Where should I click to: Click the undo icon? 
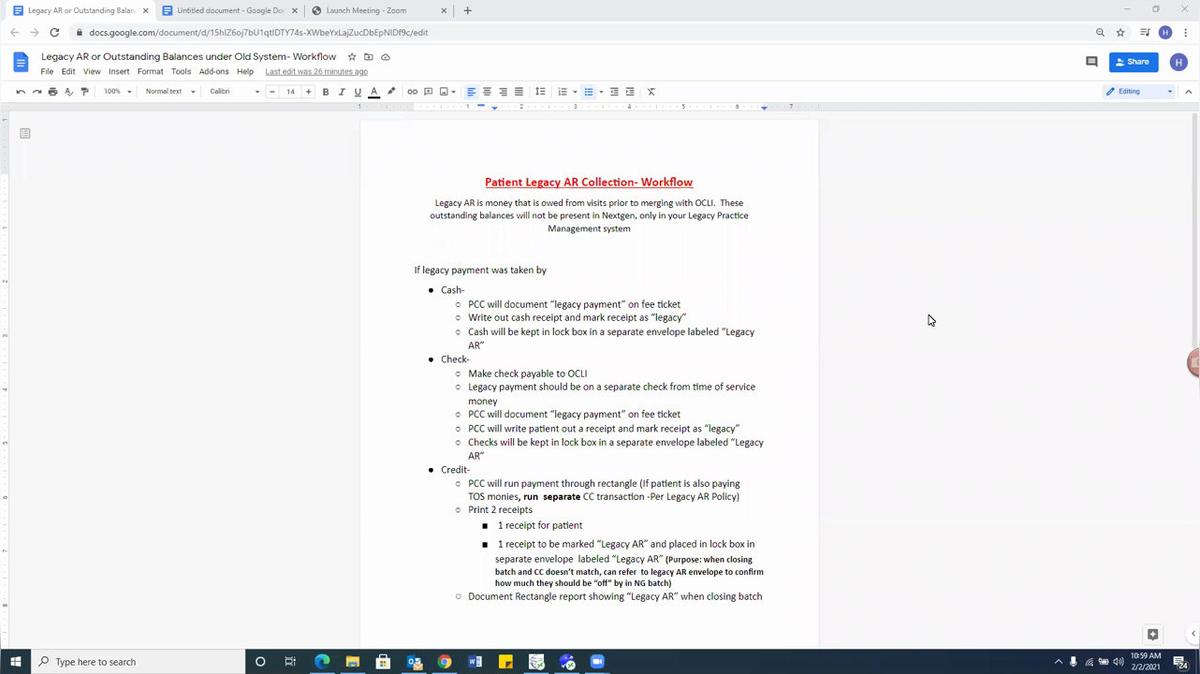tap(20, 91)
